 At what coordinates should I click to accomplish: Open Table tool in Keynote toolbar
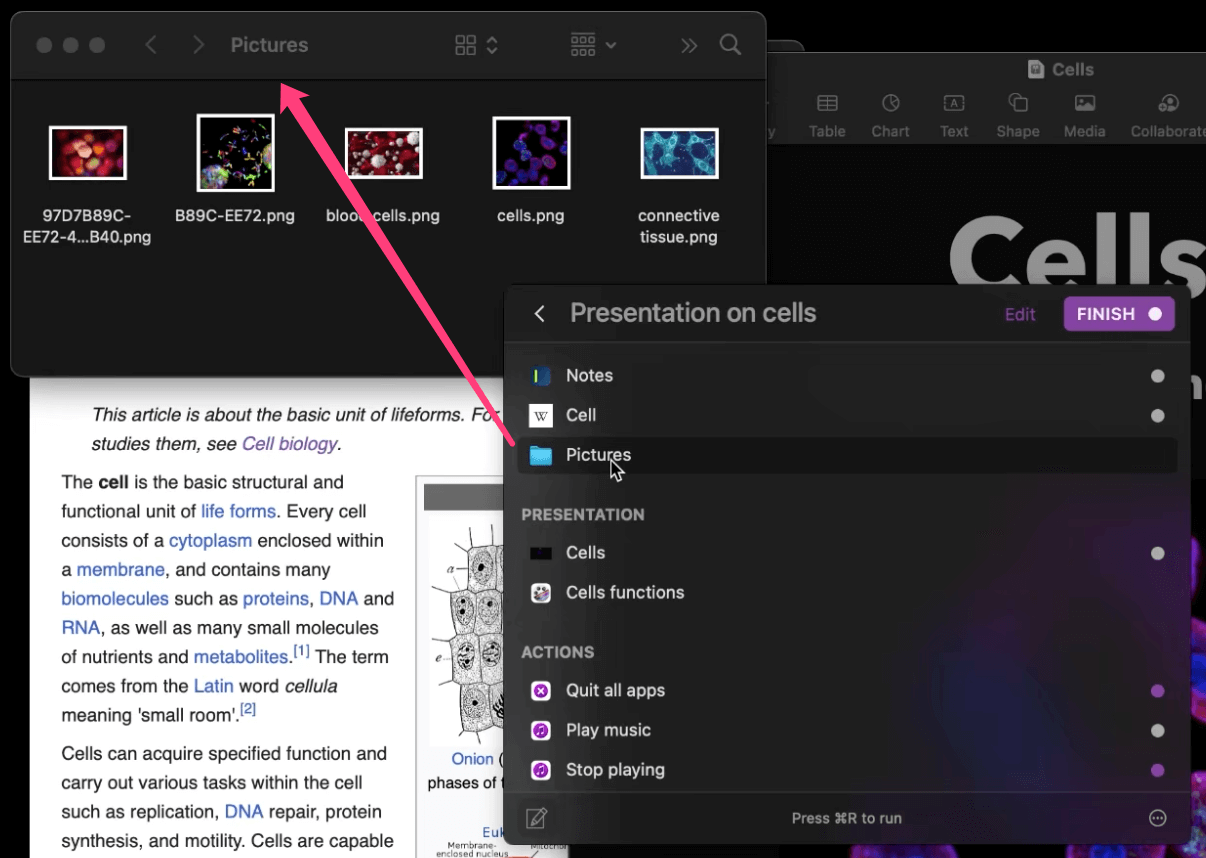(x=827, y=116)
